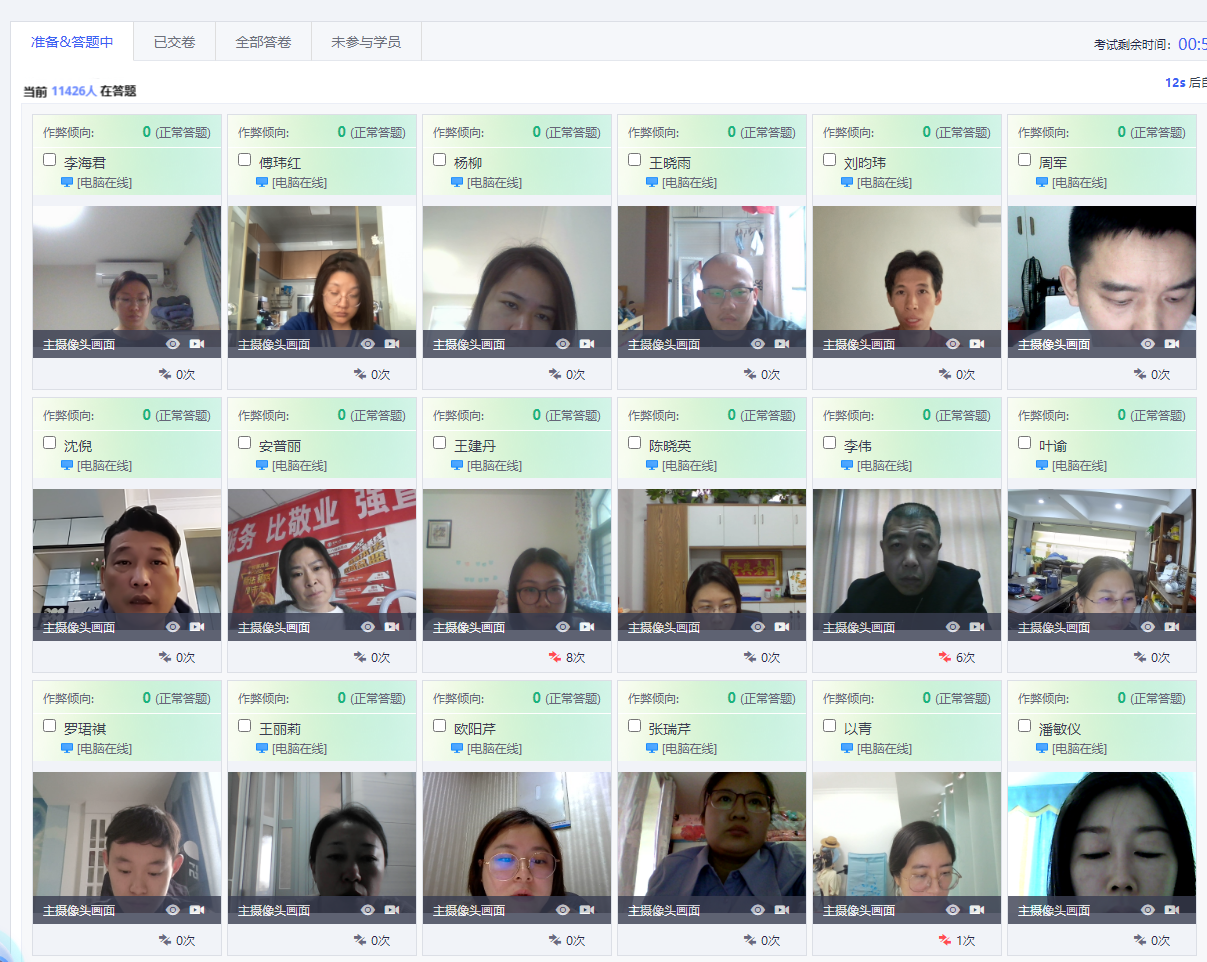Click the red screen-switch icon showing 6次
The image size is (1207, 962).
click(x=945, y=658)
